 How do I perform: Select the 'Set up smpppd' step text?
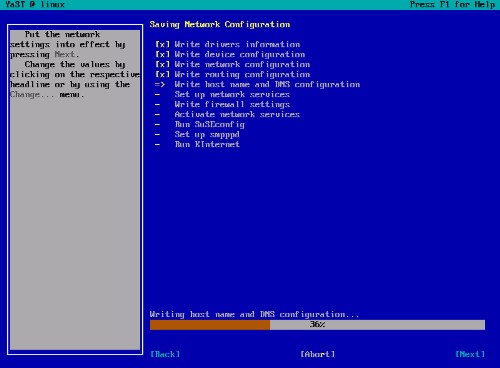(207, 134)
